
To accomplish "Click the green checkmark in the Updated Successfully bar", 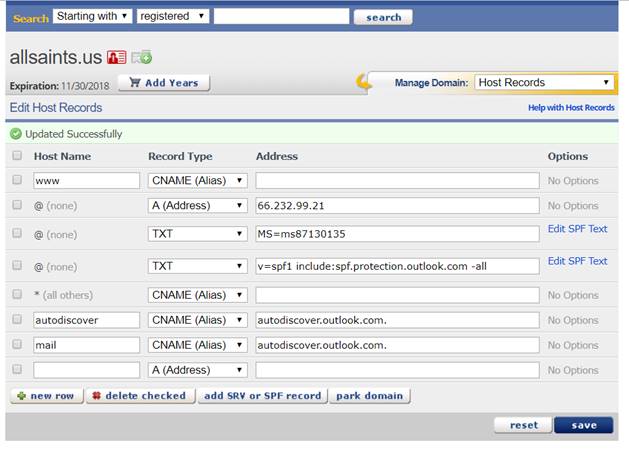I will (16, 133).
